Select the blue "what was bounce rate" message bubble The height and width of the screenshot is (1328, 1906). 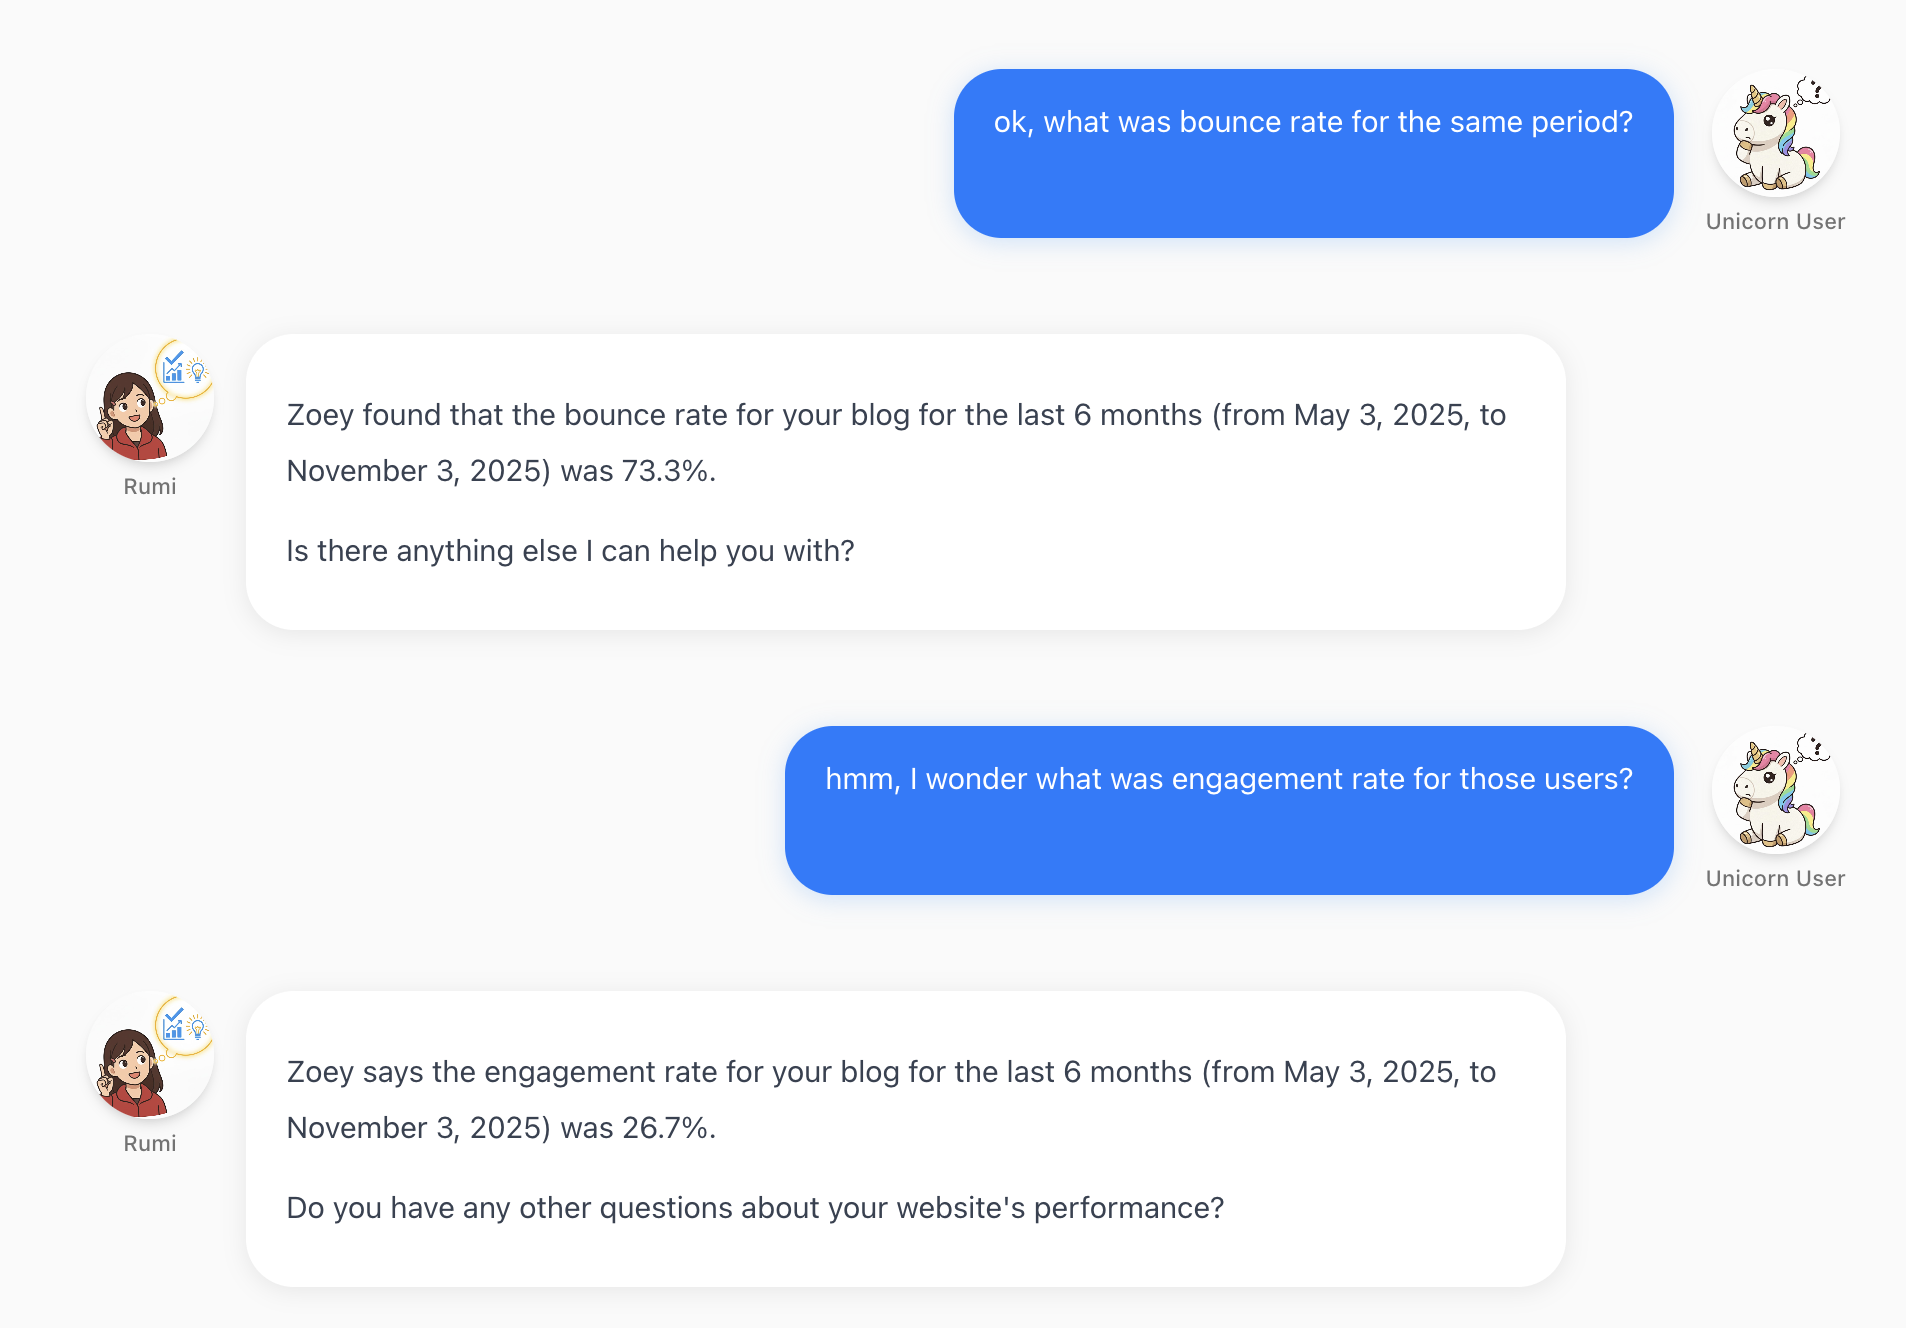tap(1313, 153)
